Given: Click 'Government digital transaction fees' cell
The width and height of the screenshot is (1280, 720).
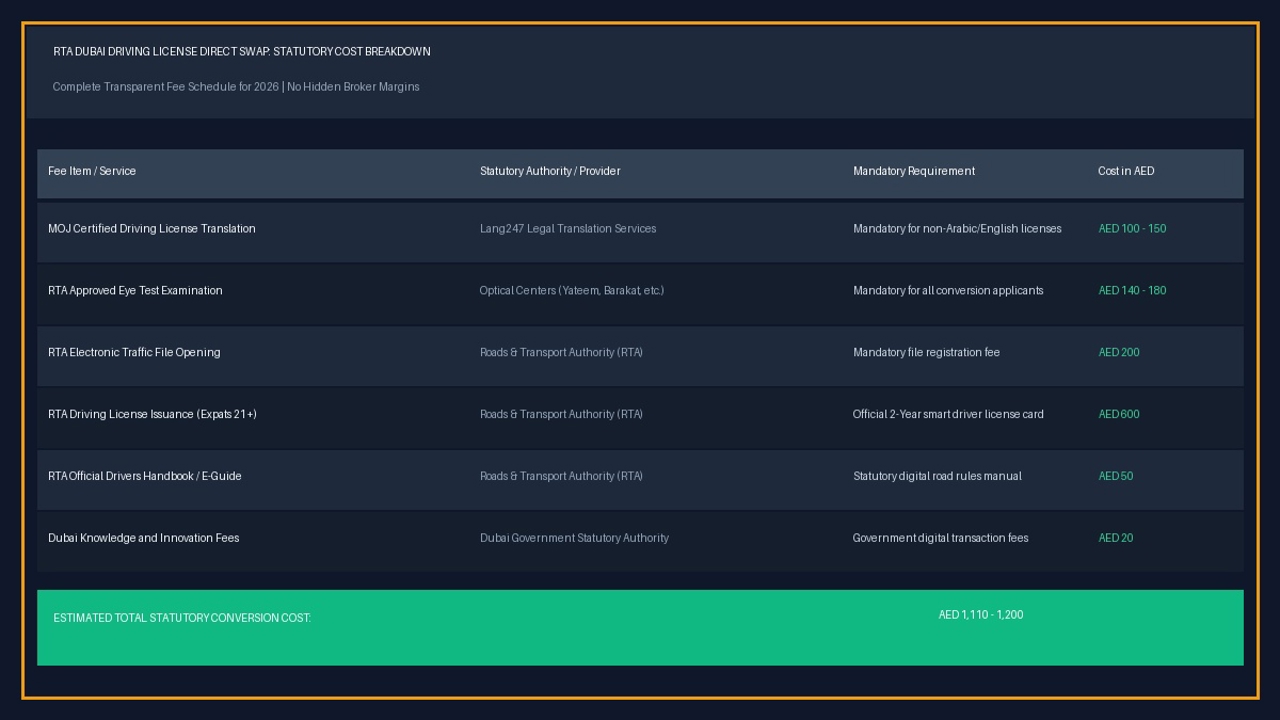Looking at the screenshot, I should pos(941,539).
